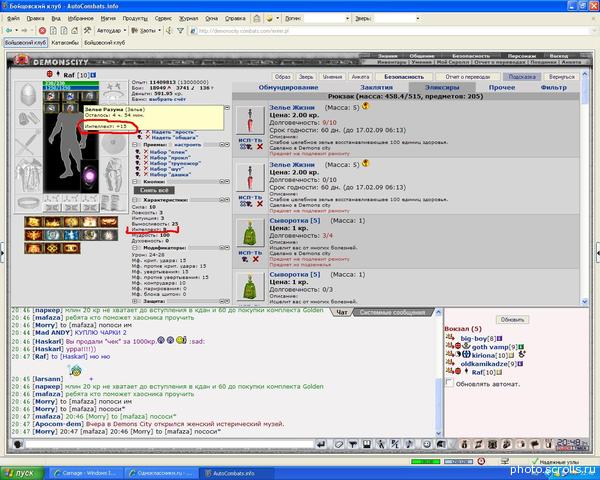Click the Подсказка button
This screenshot has width=600, height=480.
[522, 77]
